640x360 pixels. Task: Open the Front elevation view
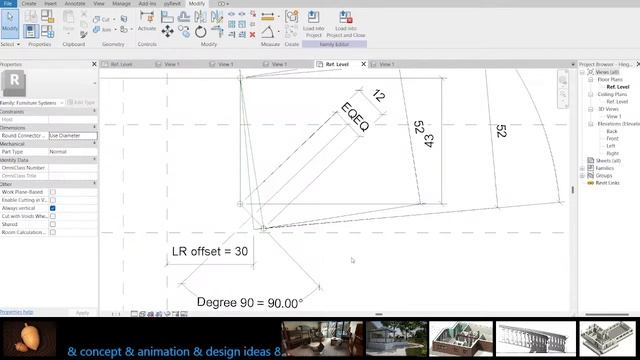click(x=612, y=138)
